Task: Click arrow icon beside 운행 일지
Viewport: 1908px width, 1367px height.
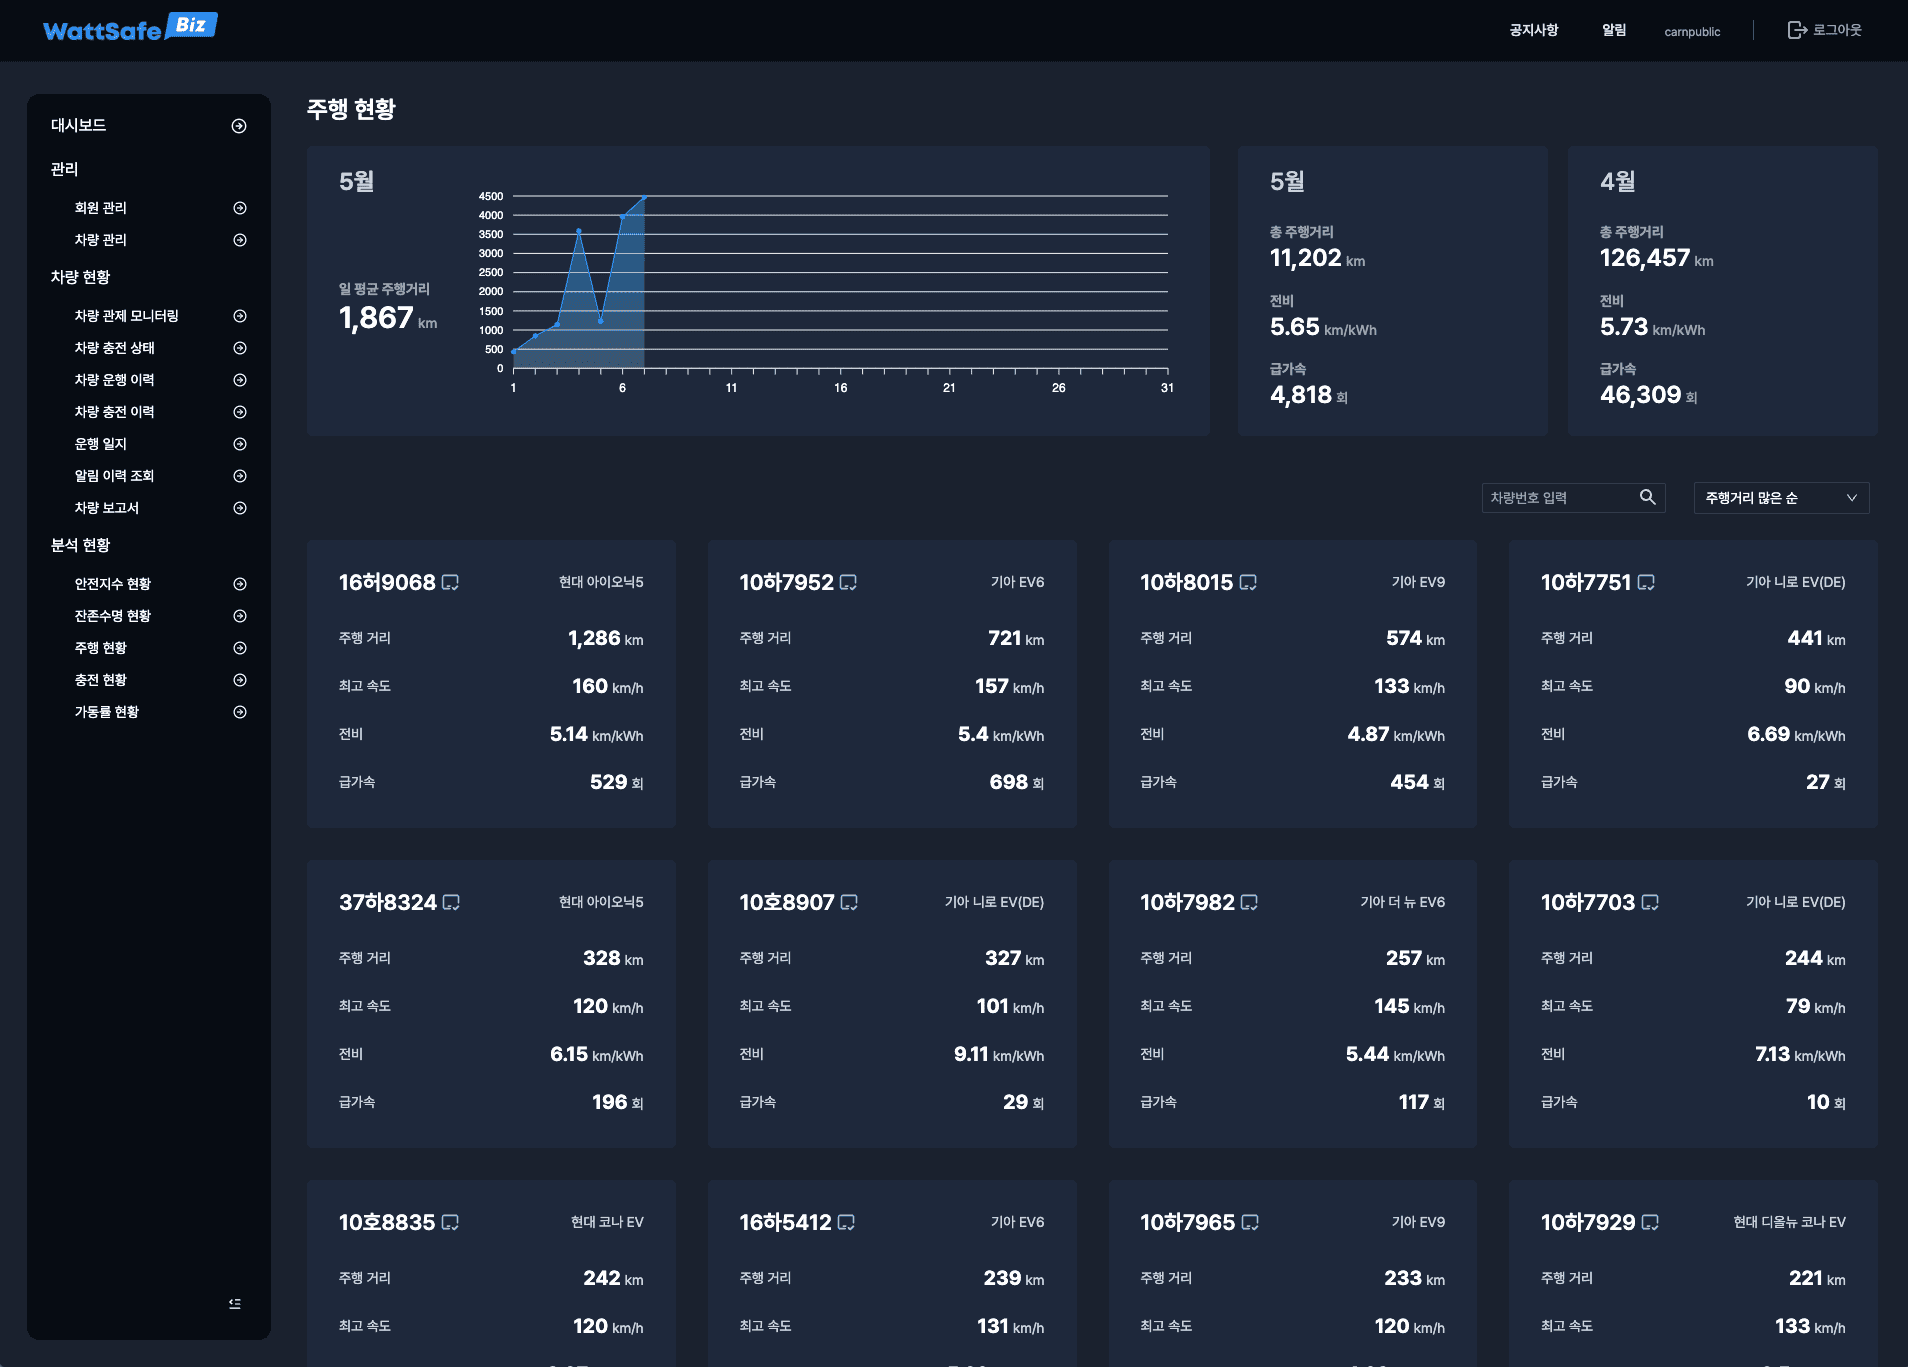Action: pos(240,444)
